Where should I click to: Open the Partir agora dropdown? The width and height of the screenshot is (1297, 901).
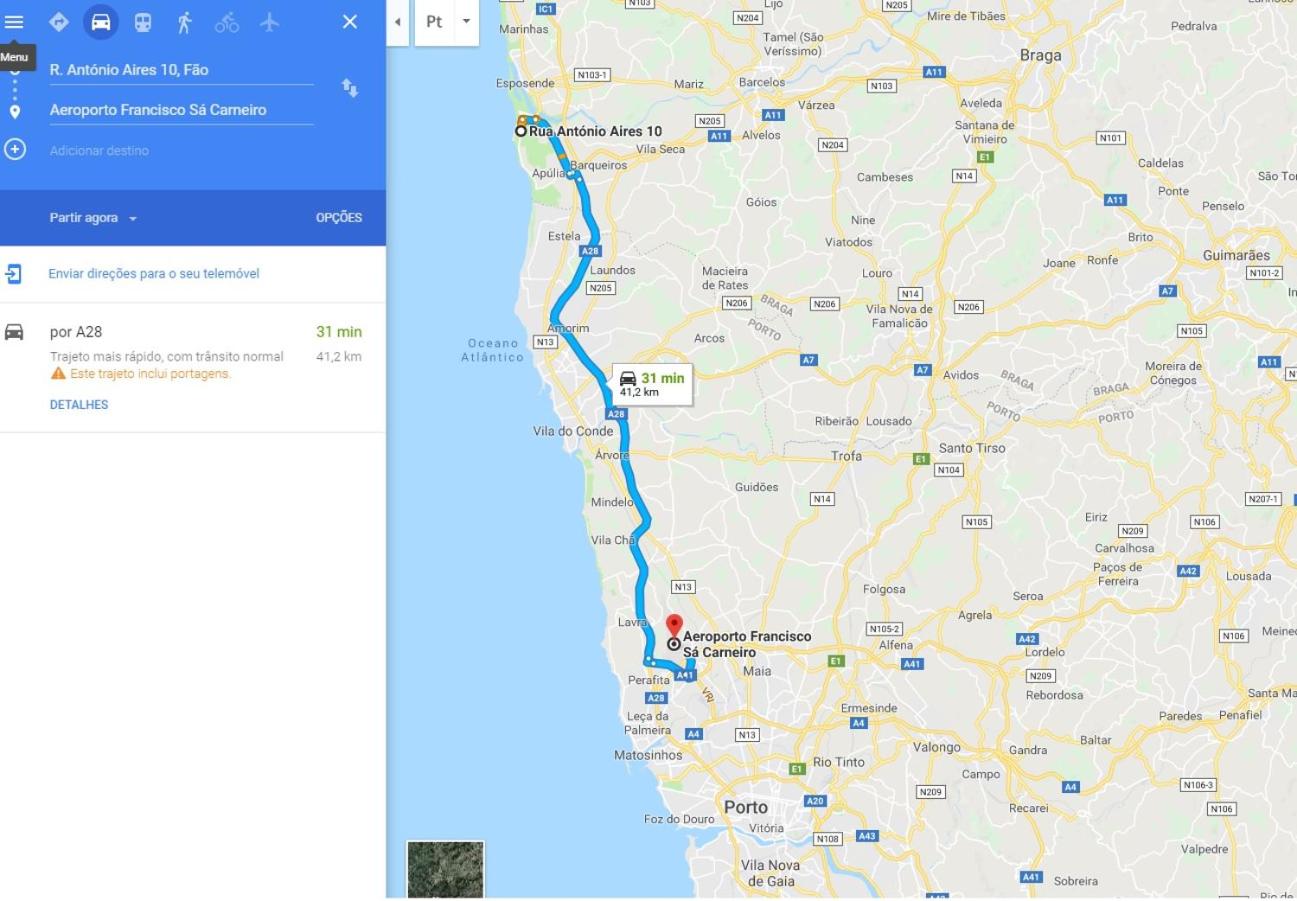tap(93, 218)
